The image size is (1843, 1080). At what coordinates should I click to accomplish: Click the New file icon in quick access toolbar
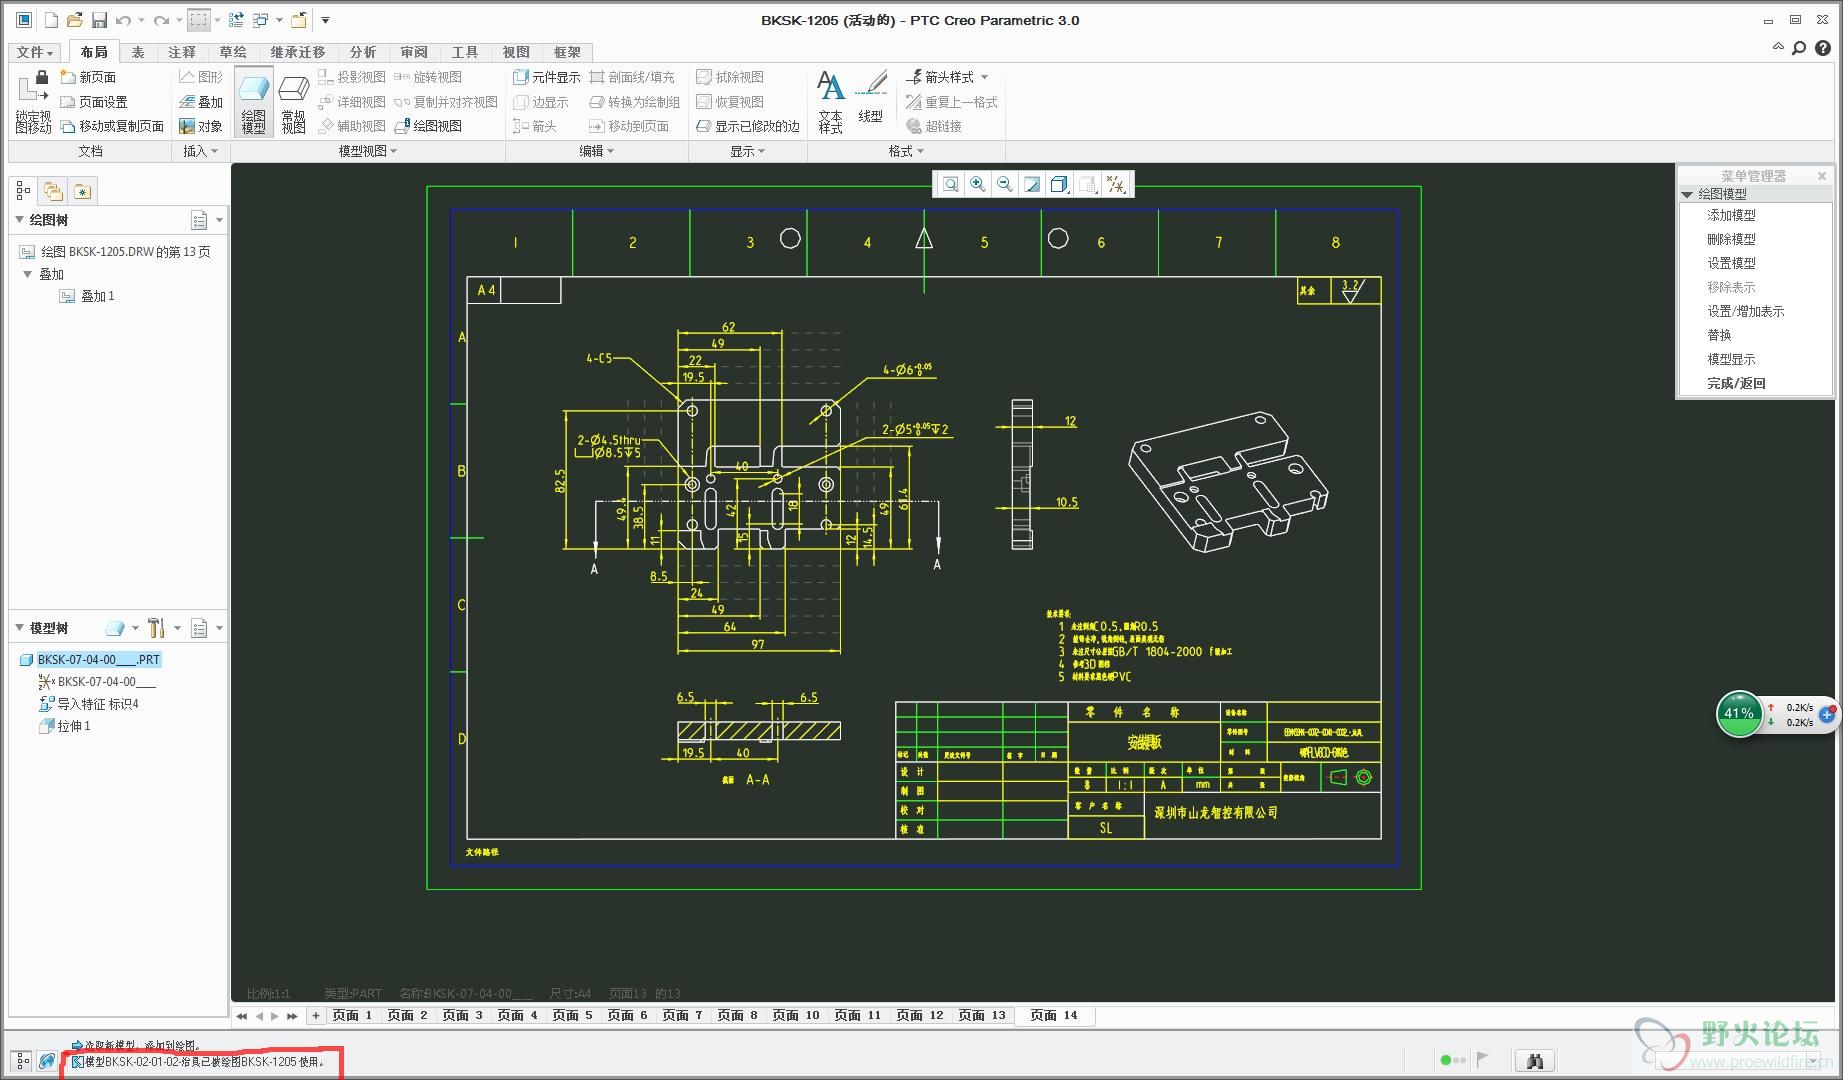click(50, 20)
